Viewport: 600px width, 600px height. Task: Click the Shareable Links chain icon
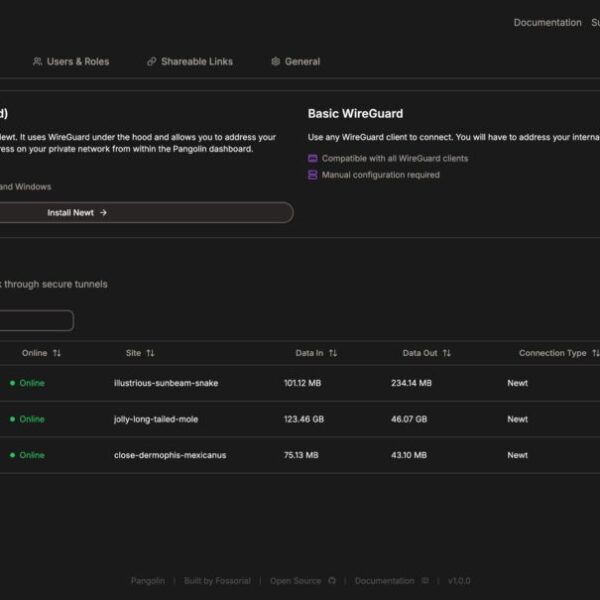point(152,62)
